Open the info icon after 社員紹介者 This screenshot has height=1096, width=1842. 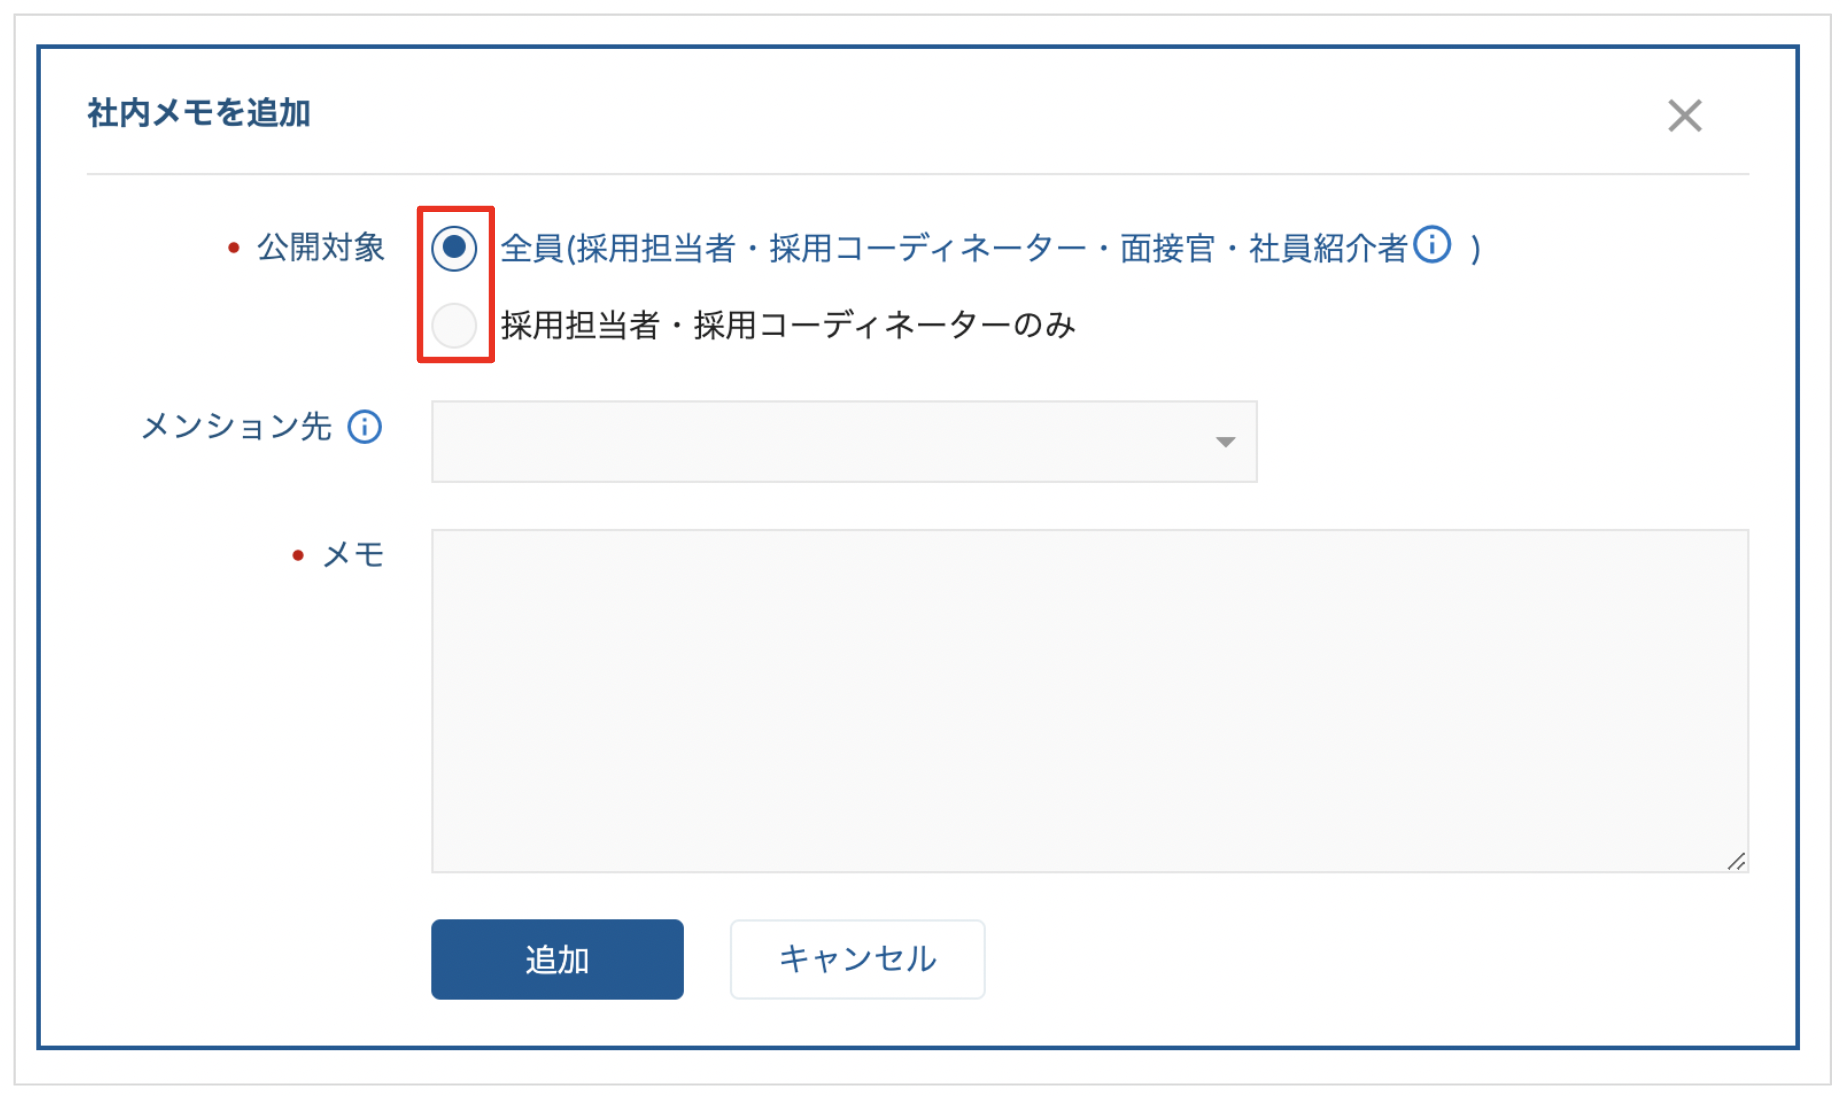coord(1432,244)
